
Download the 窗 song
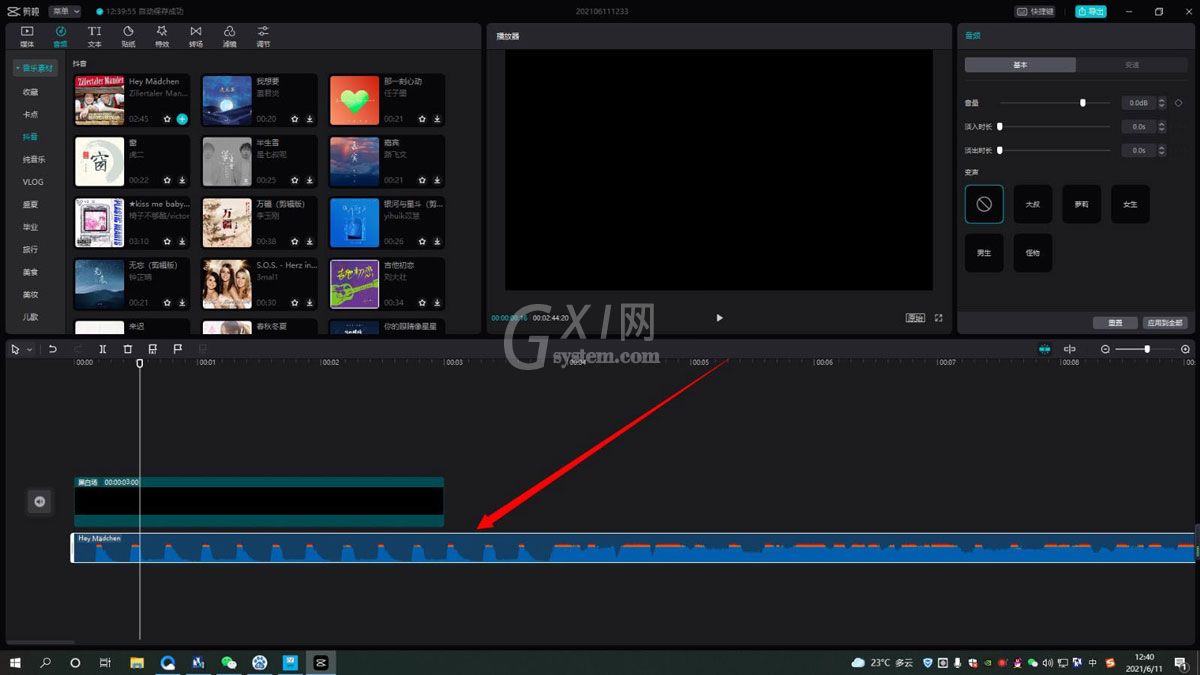[182, 180]
